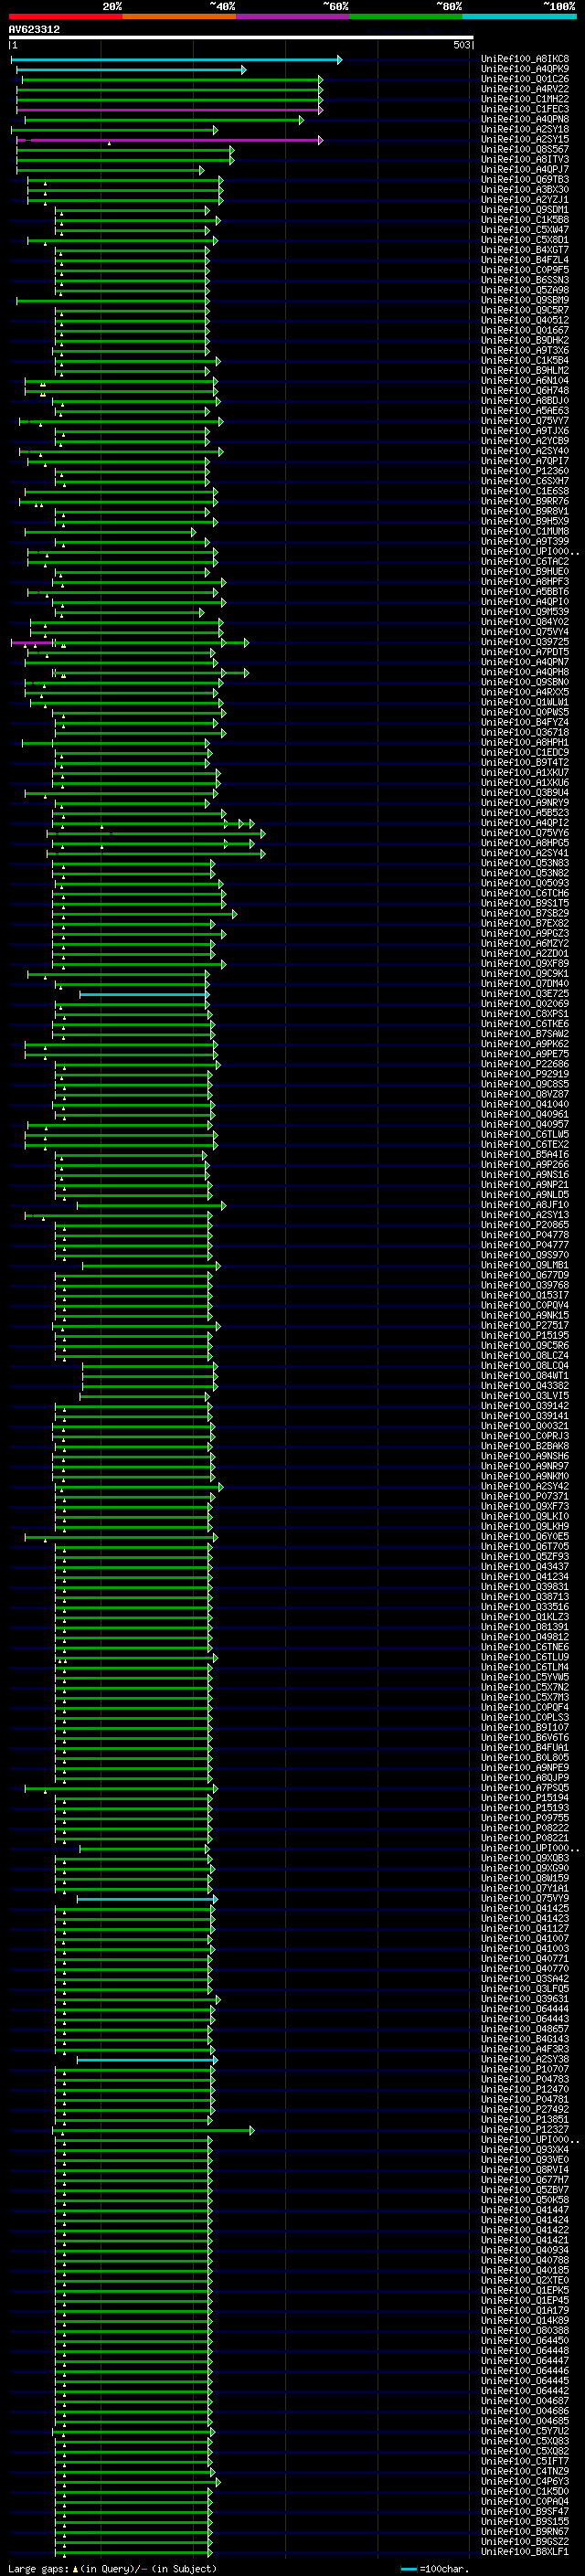This screenshot has height=2576, width=585.
Task: Select the UniRef100_Q36718 label
Action: coord(525,732)
